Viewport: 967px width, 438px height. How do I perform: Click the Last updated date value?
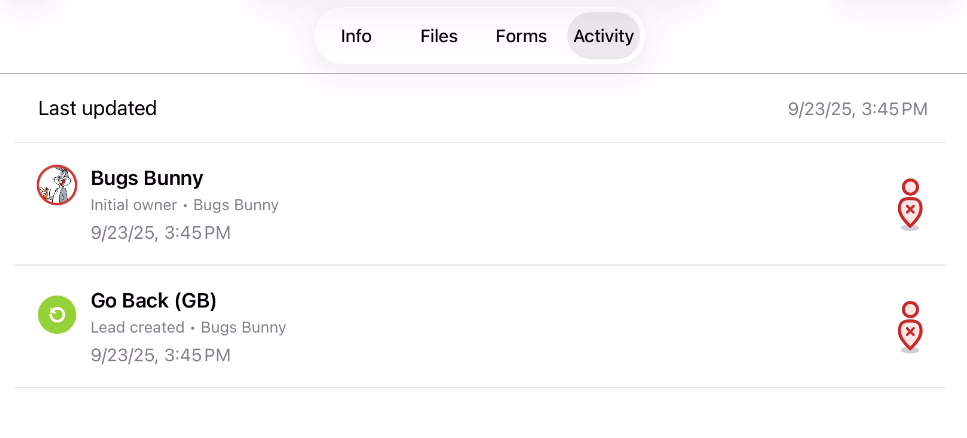857,109
